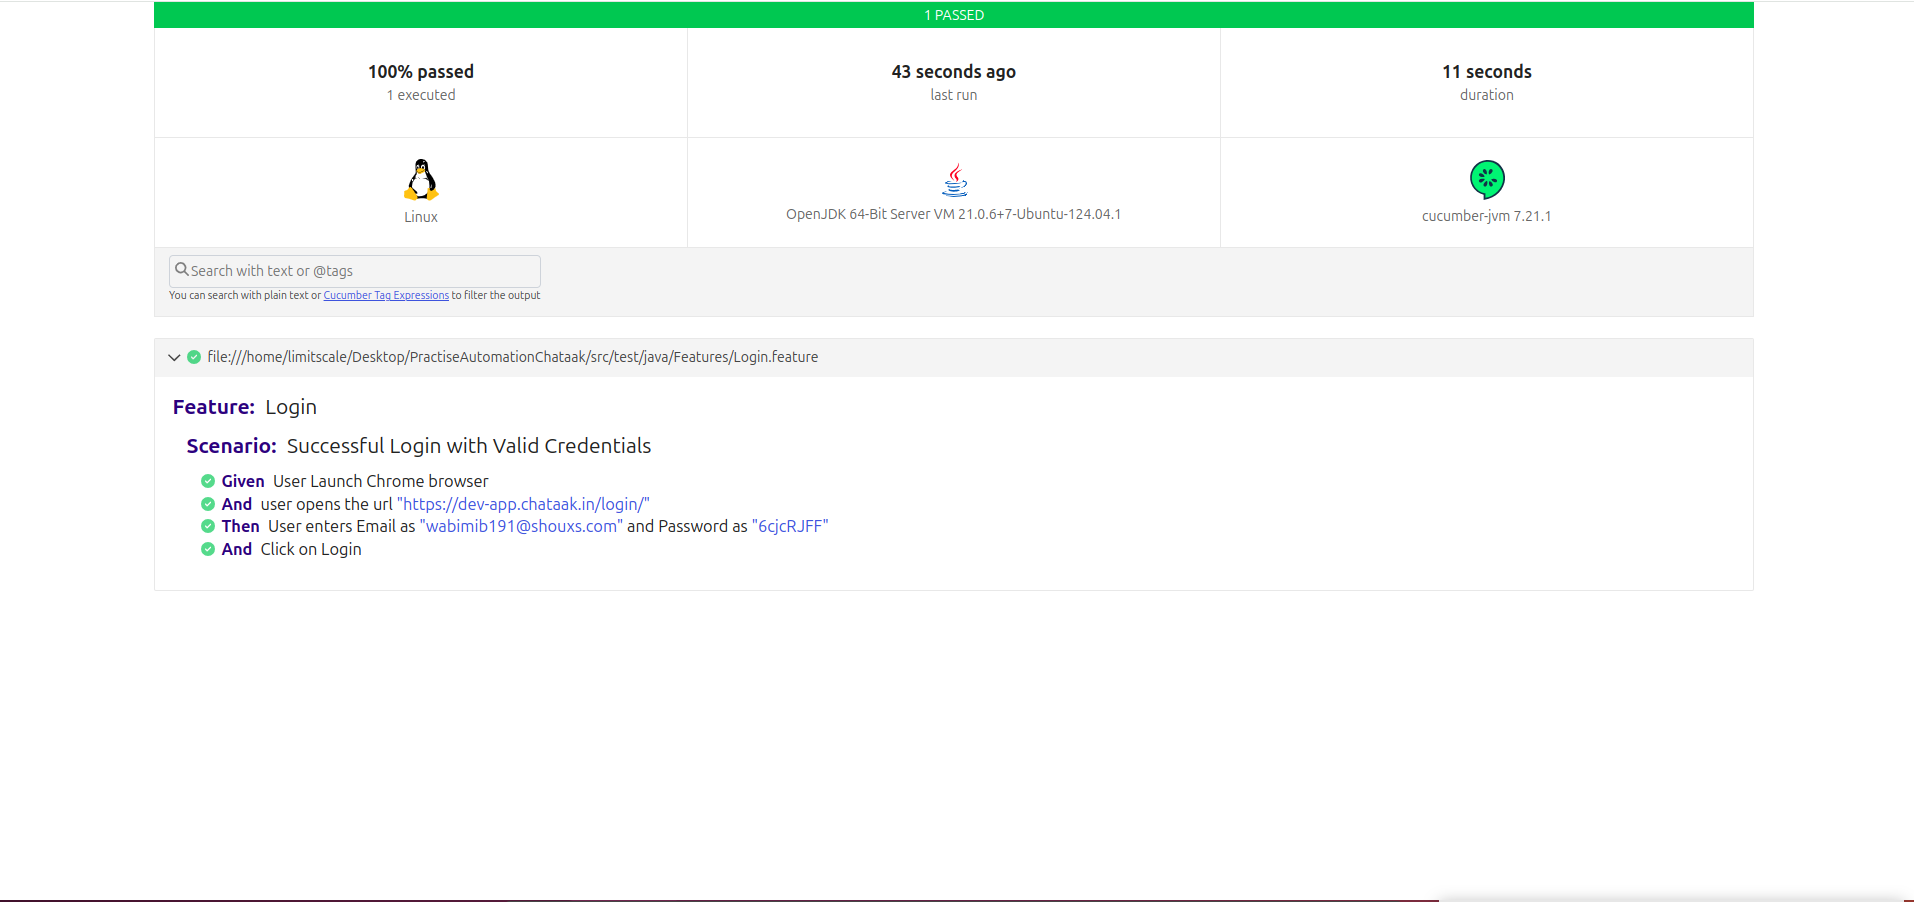Click the '43 seconds ago' last run text

954,72
